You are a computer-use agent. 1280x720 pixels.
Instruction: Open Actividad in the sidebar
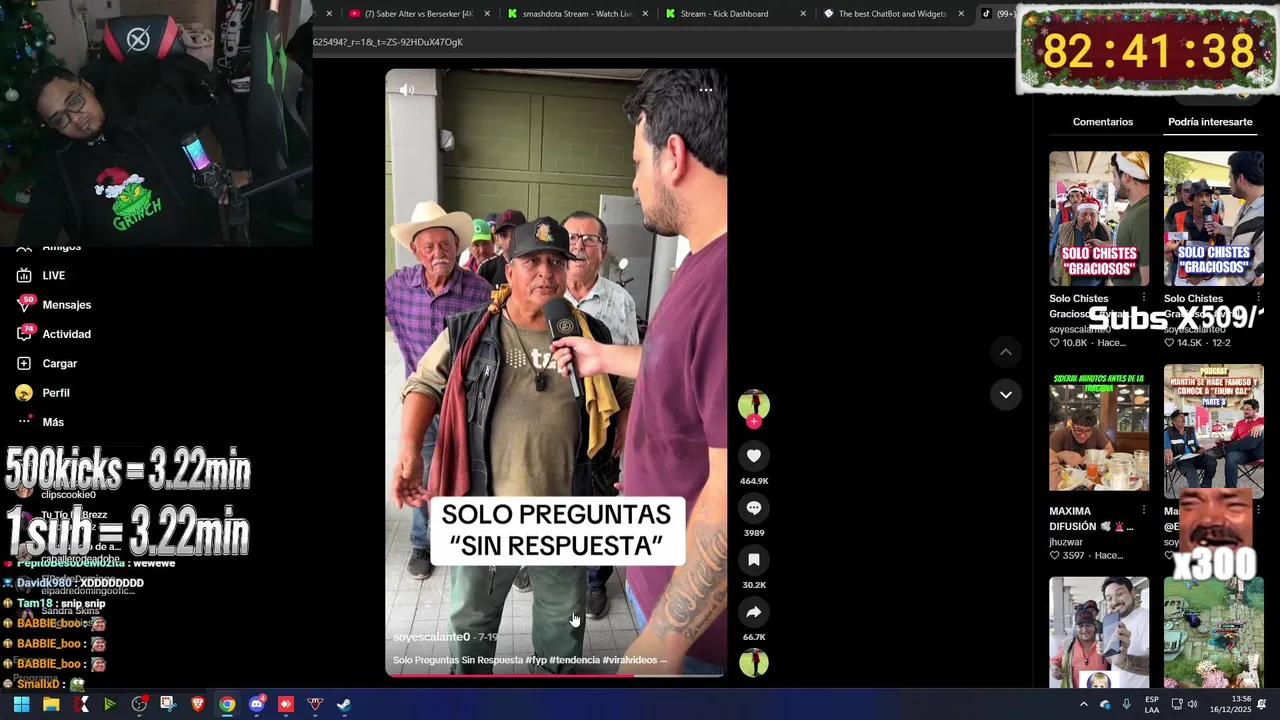point(67,334)
